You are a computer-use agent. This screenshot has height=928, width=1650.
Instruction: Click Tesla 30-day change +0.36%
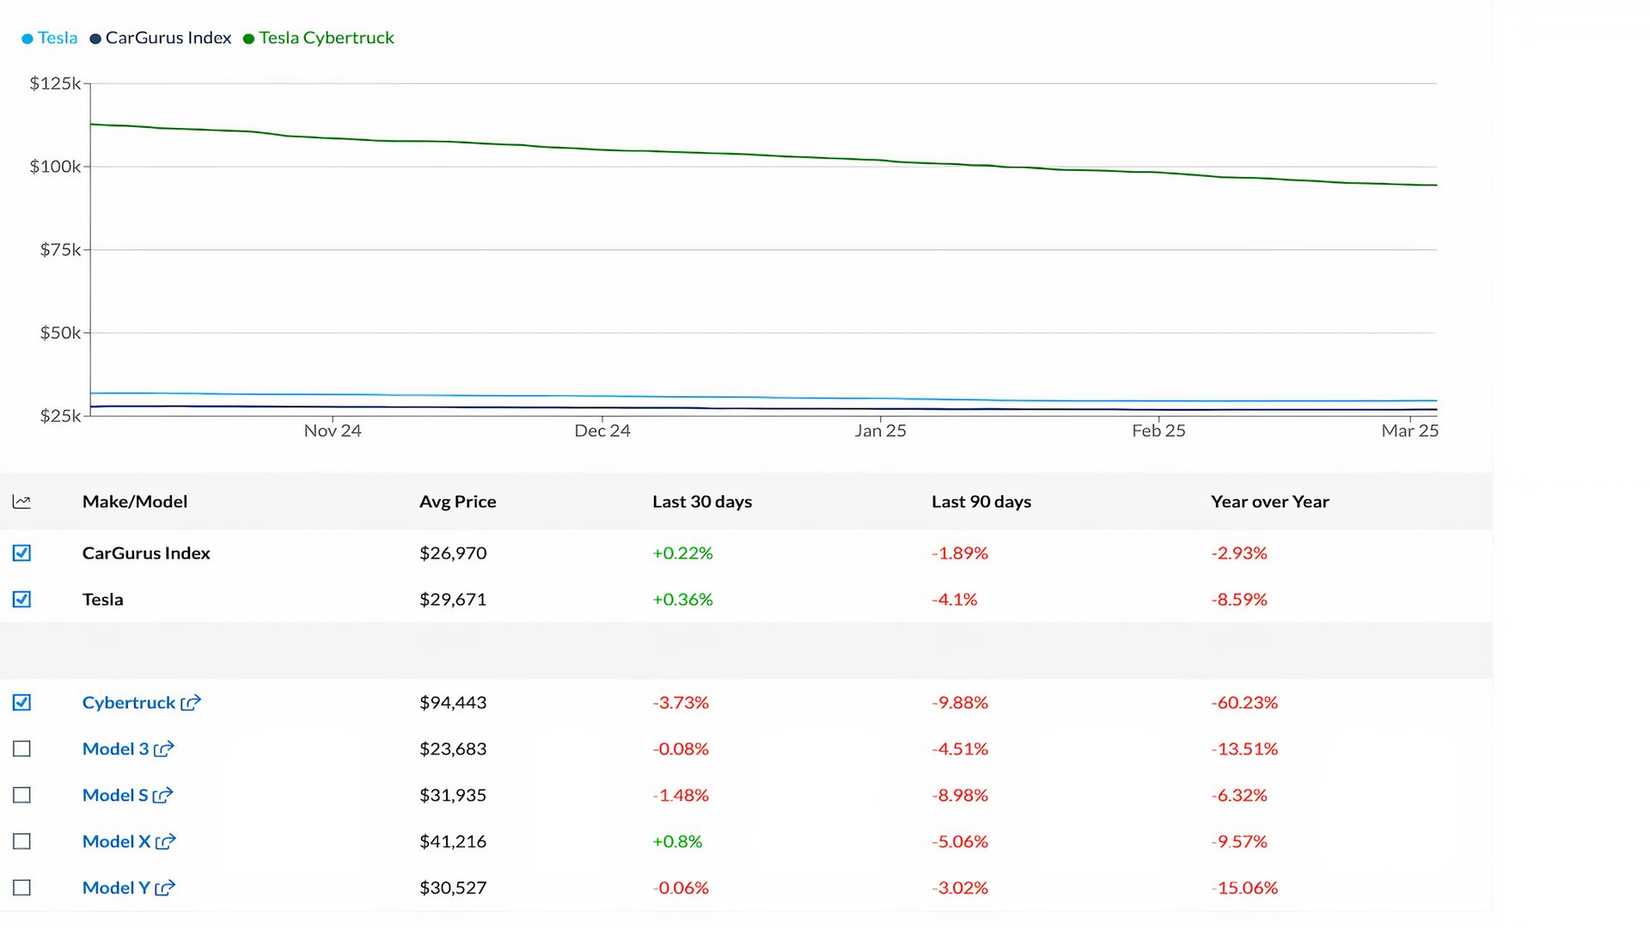tap(683, 600)
